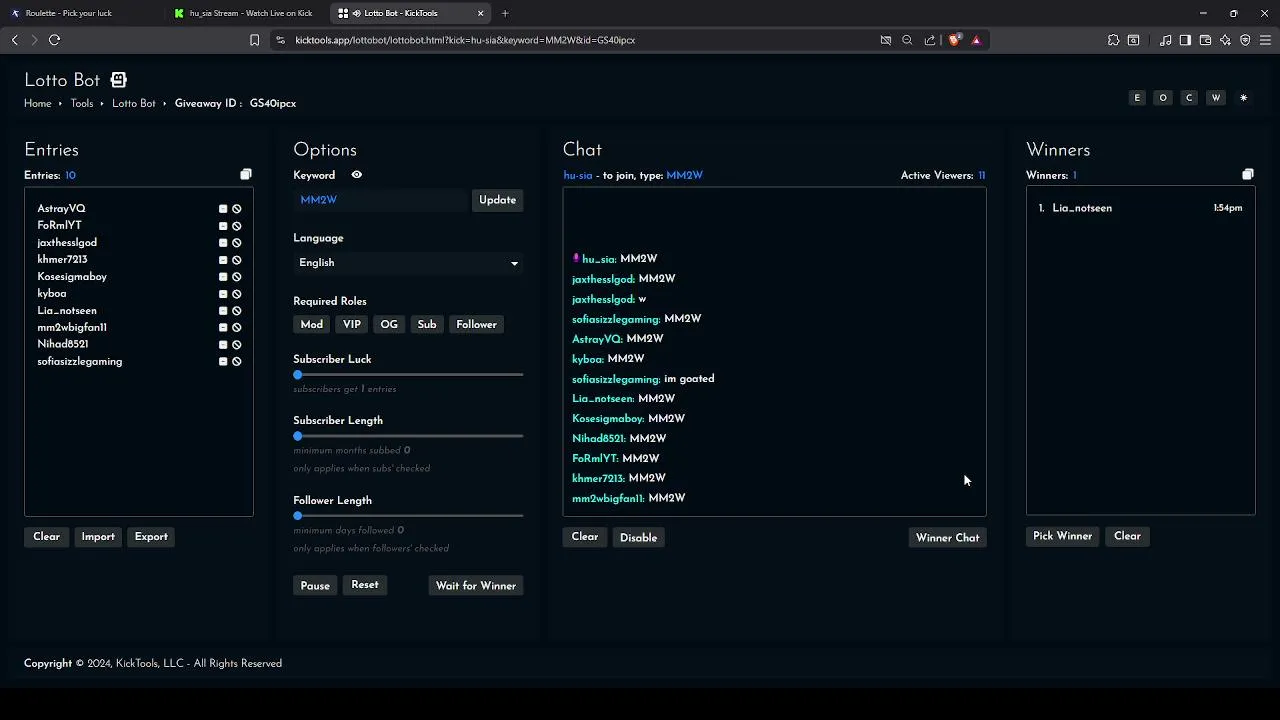This screenshot has height=720, width=1280.
Task: Ban jaxthesslgod using the block icon
Action: click(237, 243)
